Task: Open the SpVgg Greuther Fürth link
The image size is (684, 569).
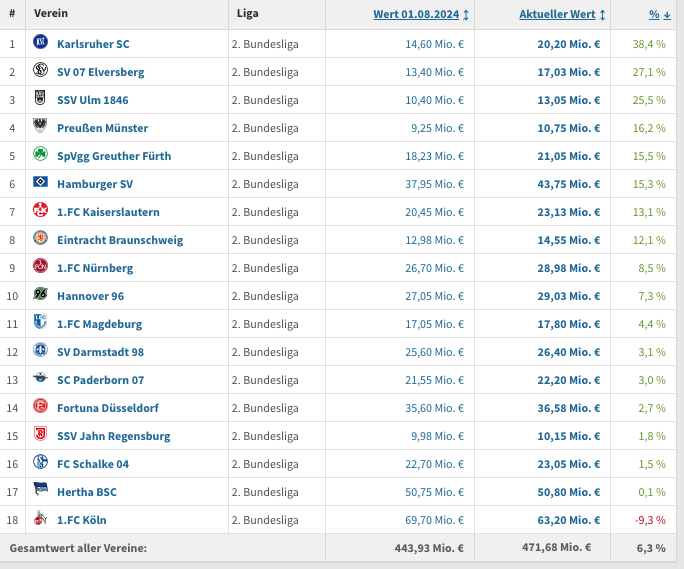Action: pyautogui.click(x=114, y=156)
